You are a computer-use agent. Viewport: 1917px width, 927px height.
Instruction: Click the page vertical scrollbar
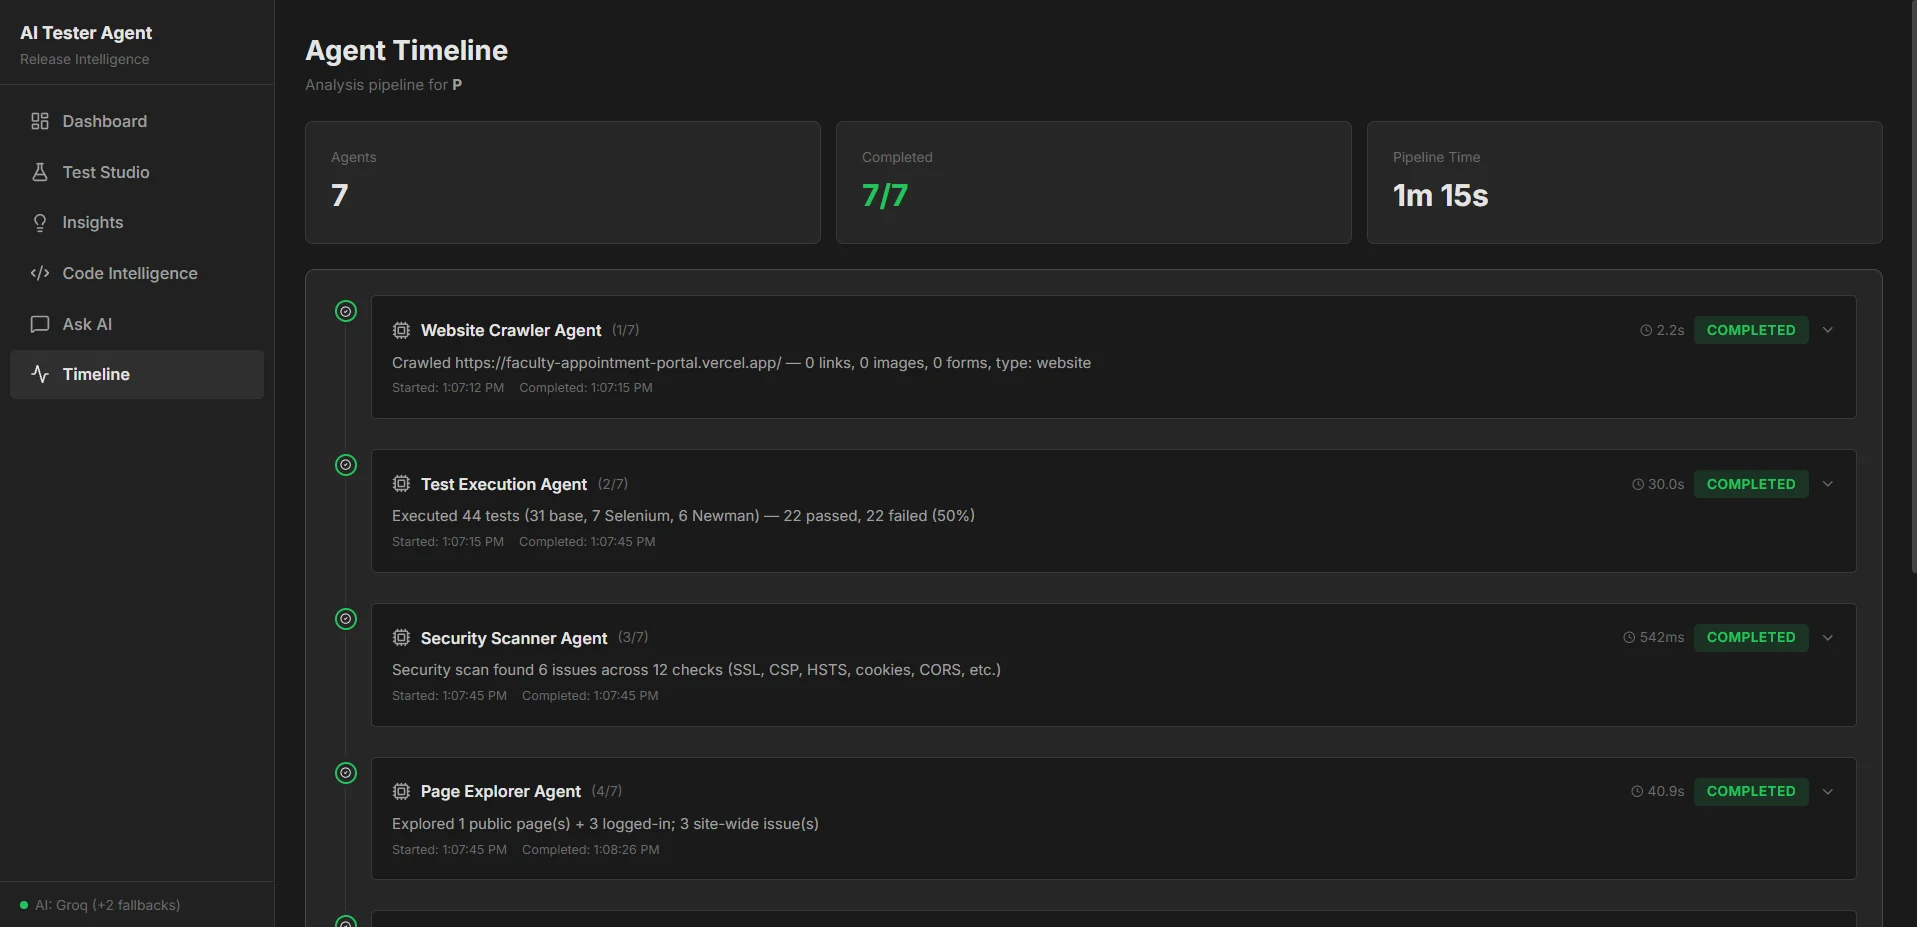click(1913, 290)
